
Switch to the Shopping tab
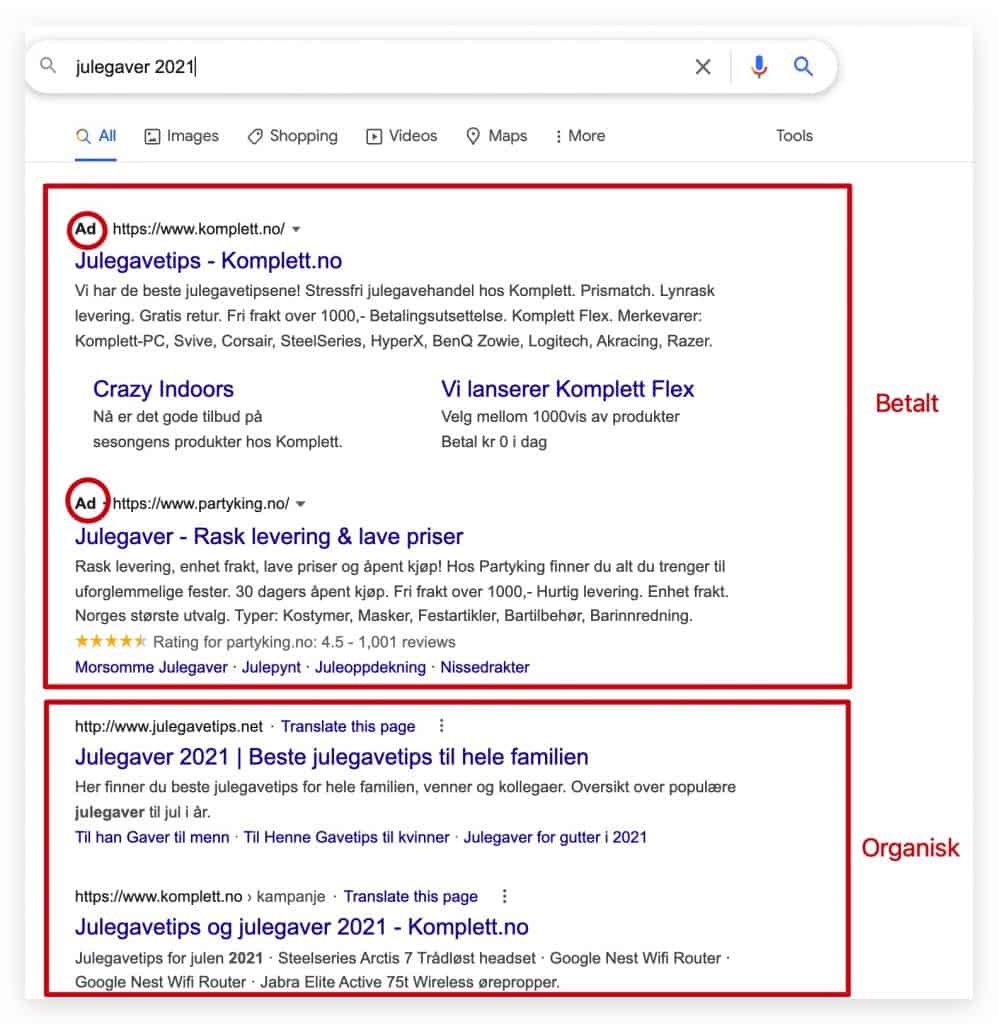tap(293, 136)
